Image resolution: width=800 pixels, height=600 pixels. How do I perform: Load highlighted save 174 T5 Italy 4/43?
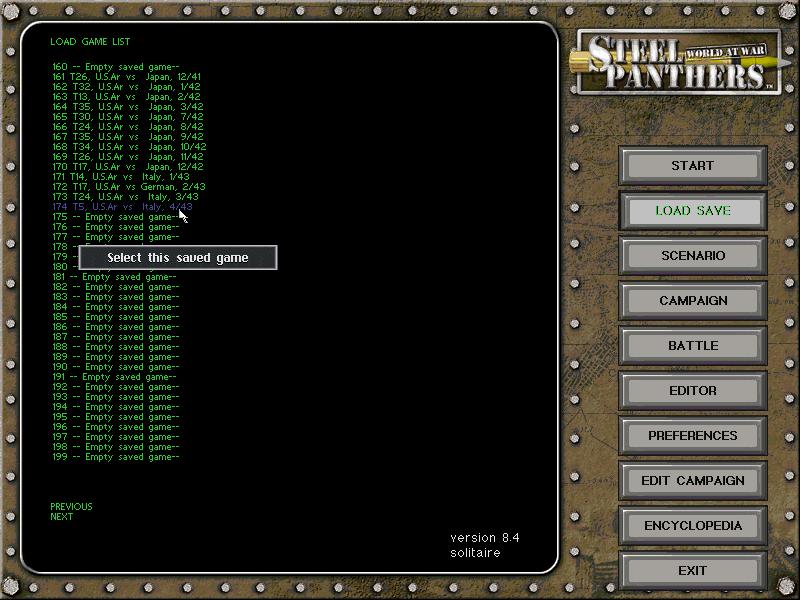coord(122,207)
